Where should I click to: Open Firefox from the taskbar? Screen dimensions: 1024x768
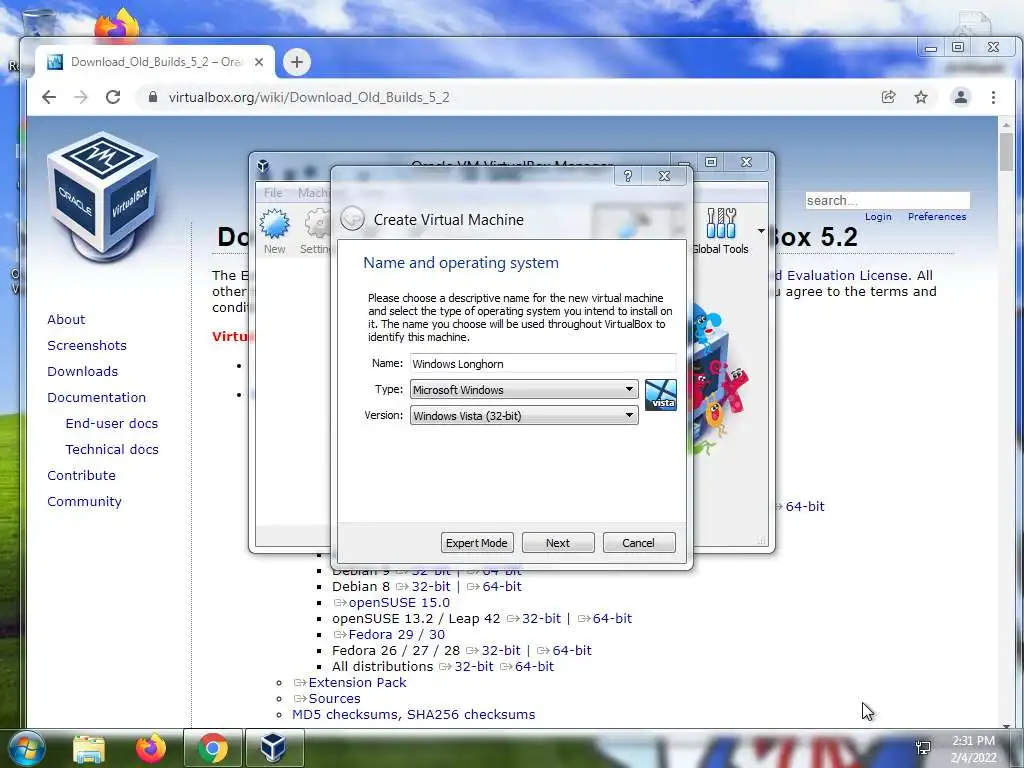150,748
